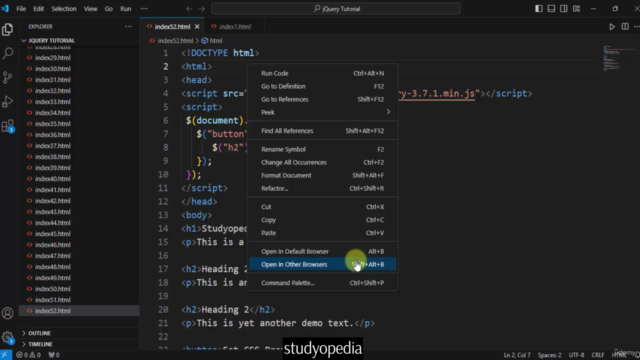This screenshot has height=360, width=640.
Task: Choose Change All Occurrences
Action: [322, 162]
